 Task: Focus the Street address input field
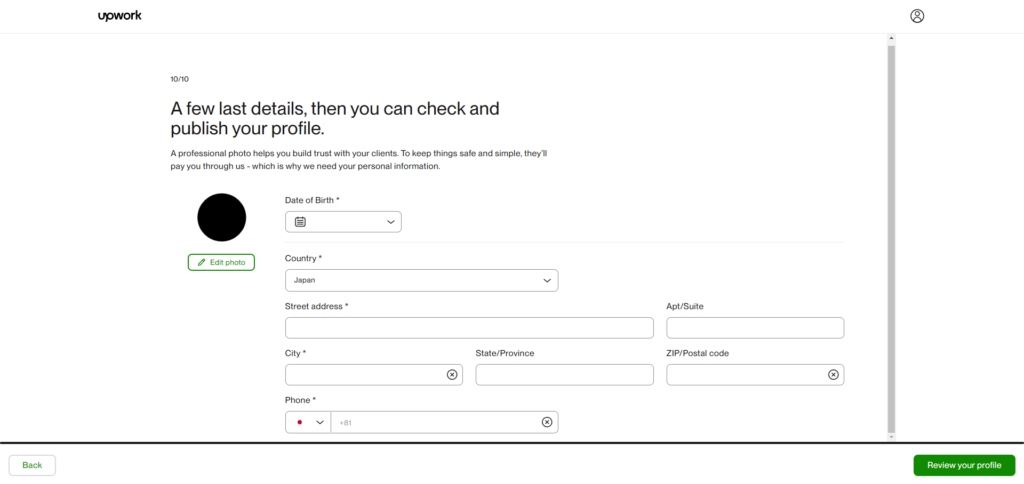pos(469,328)
